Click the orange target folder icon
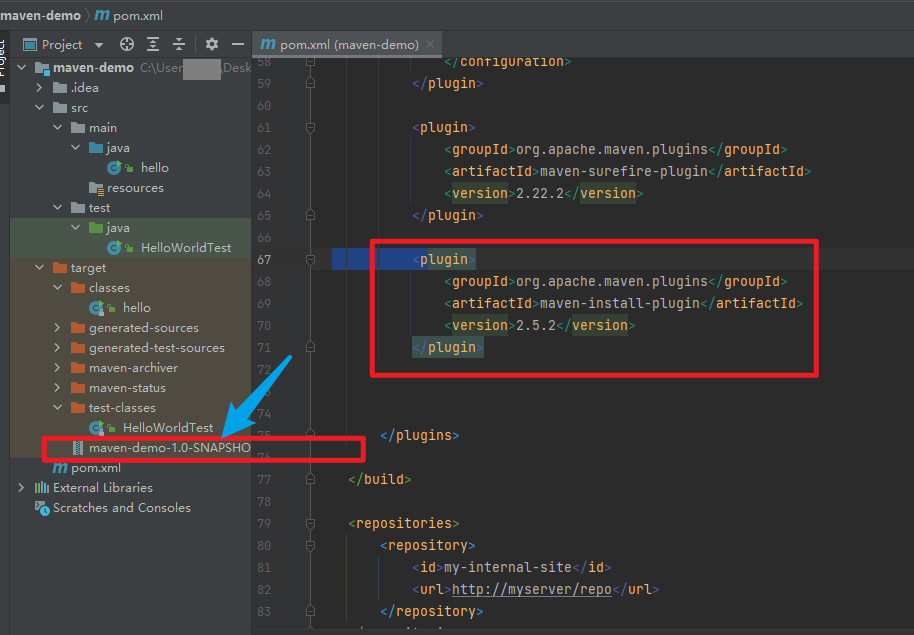This screenshot has width=914, height=635. coord(60,268)
